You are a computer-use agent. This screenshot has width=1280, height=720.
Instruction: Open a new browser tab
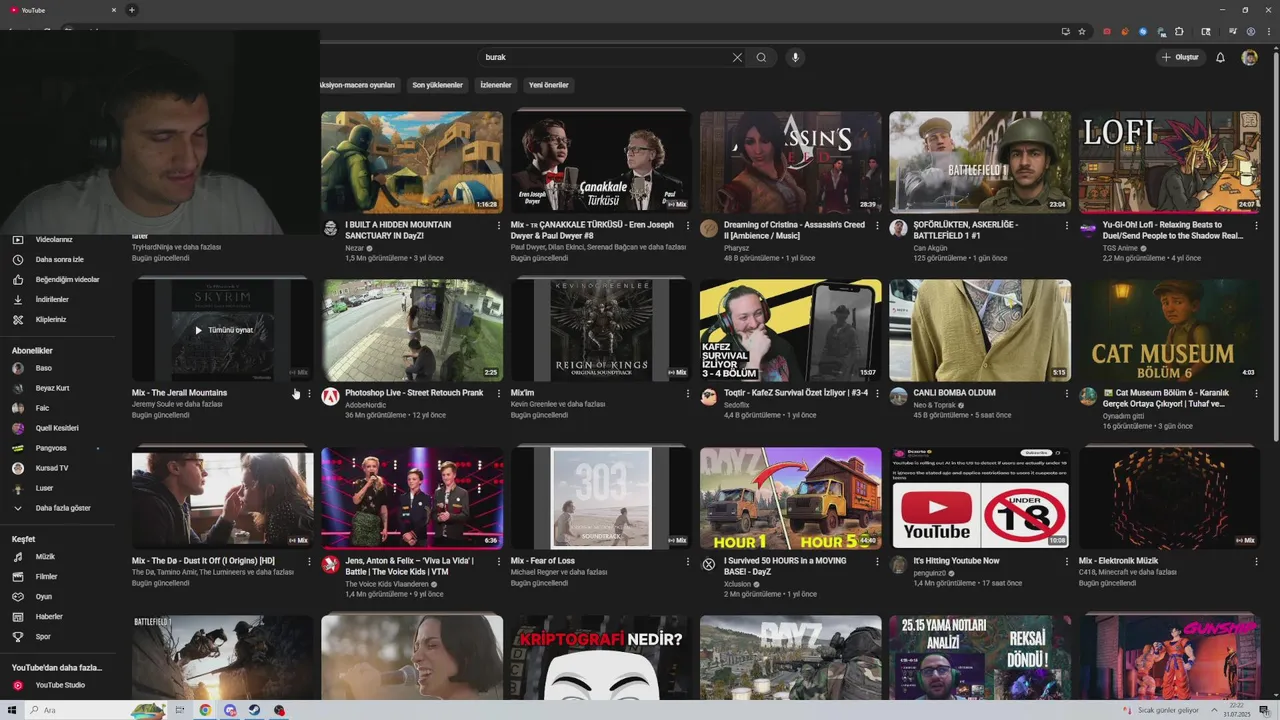click(x=131, y=10)
